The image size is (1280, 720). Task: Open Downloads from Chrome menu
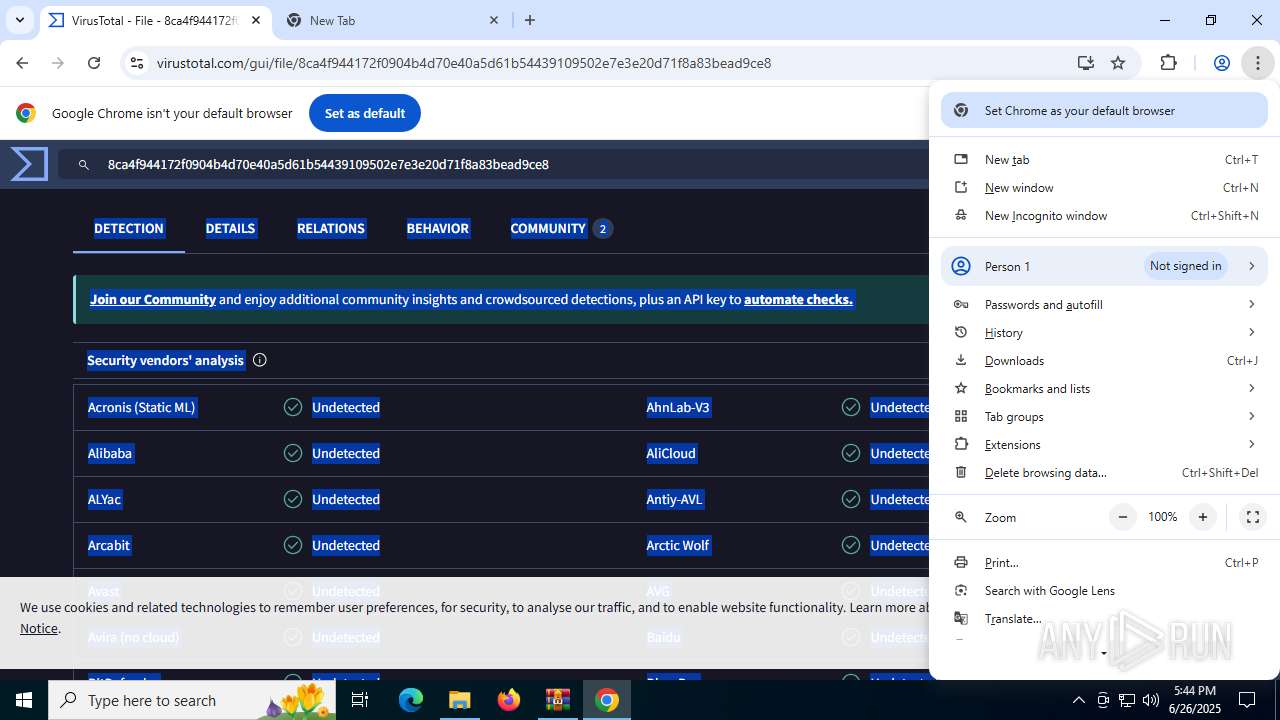[x=1104, y=361]
